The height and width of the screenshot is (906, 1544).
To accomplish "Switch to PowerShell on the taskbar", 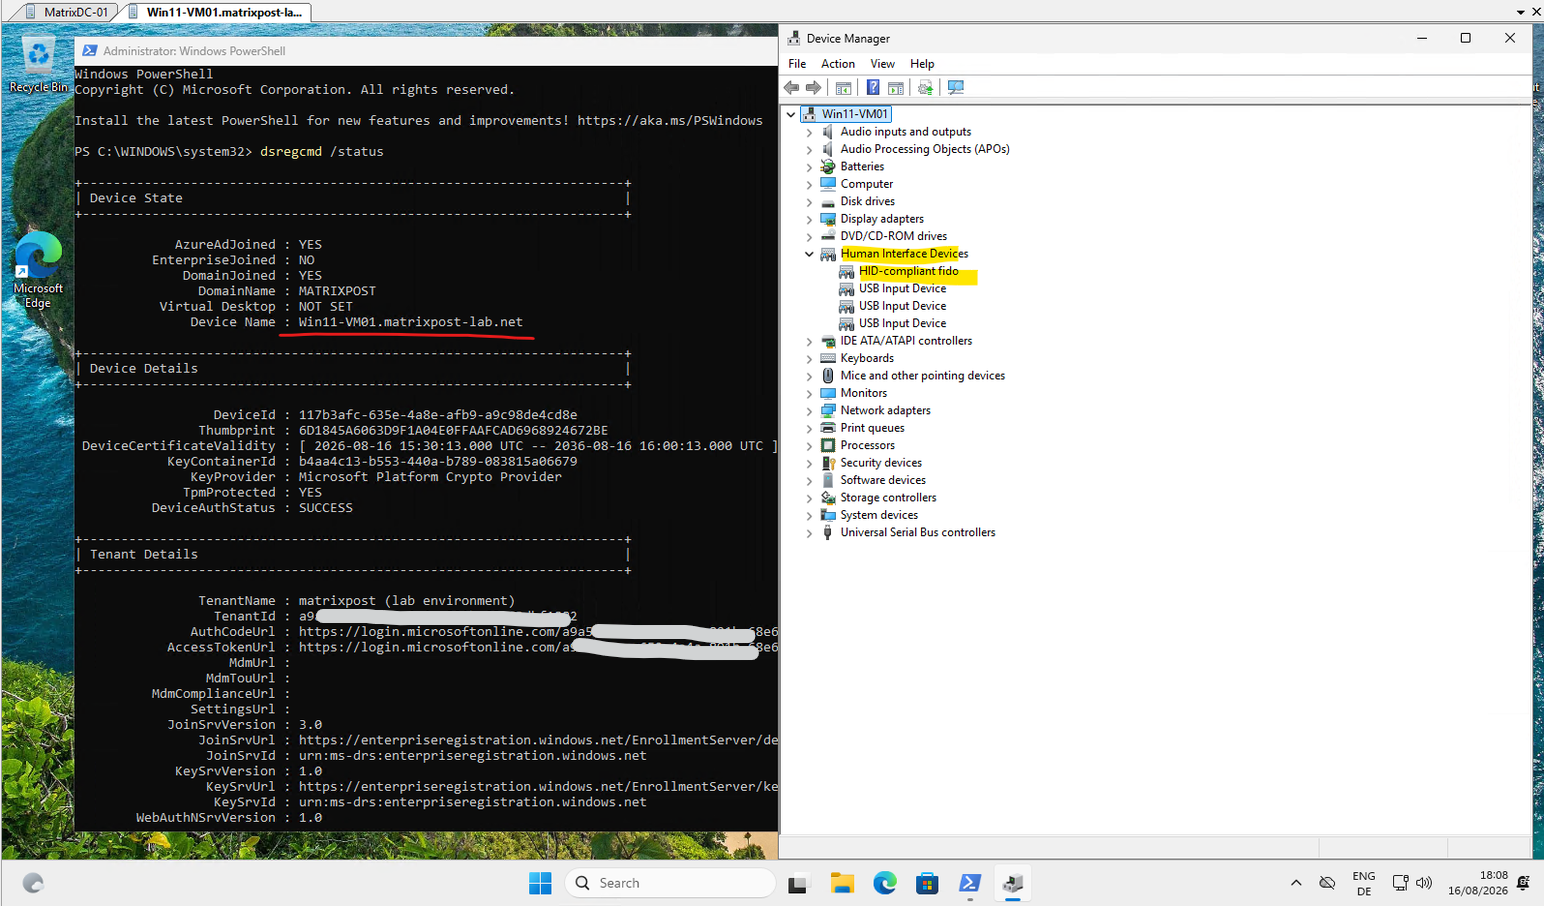I will tap(970, 883).
